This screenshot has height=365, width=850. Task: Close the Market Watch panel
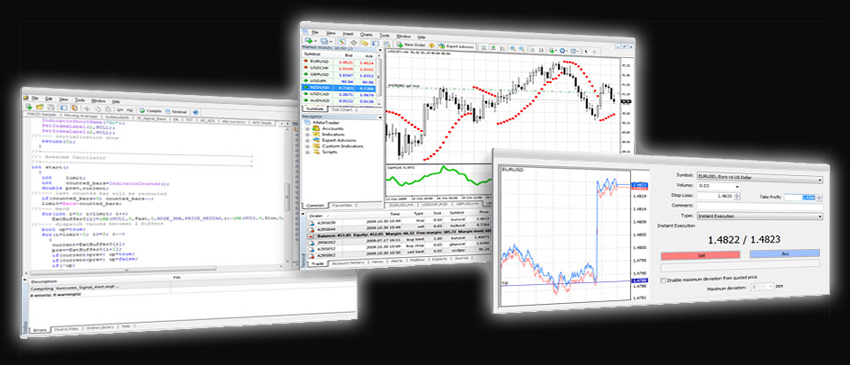[380, 49]
